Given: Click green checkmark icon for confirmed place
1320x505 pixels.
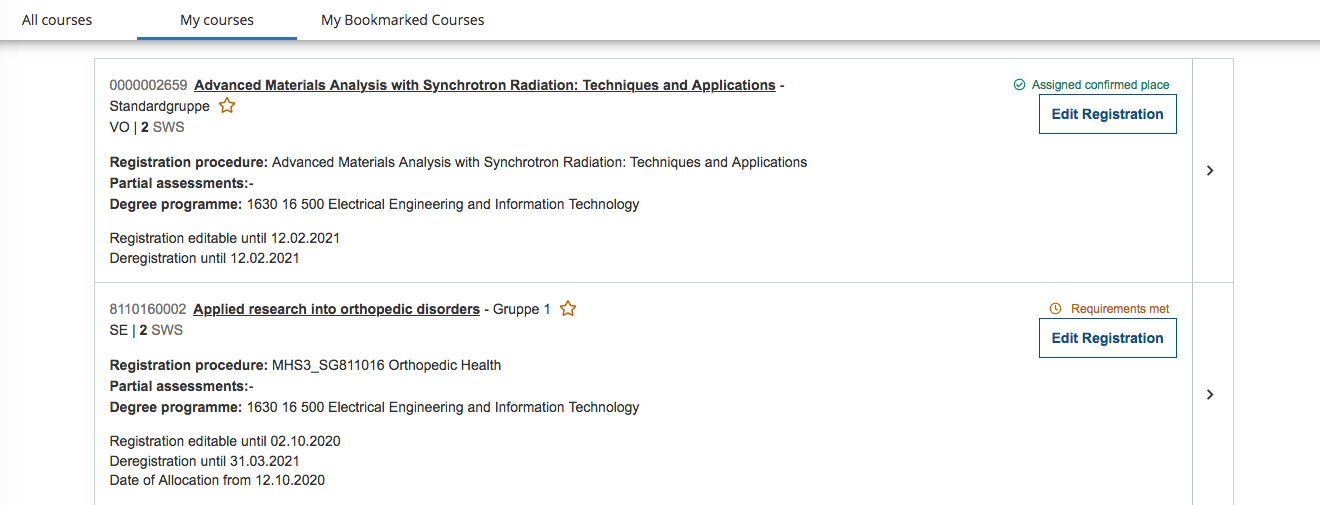Looking at the screenshot, I should (1019, 85).
